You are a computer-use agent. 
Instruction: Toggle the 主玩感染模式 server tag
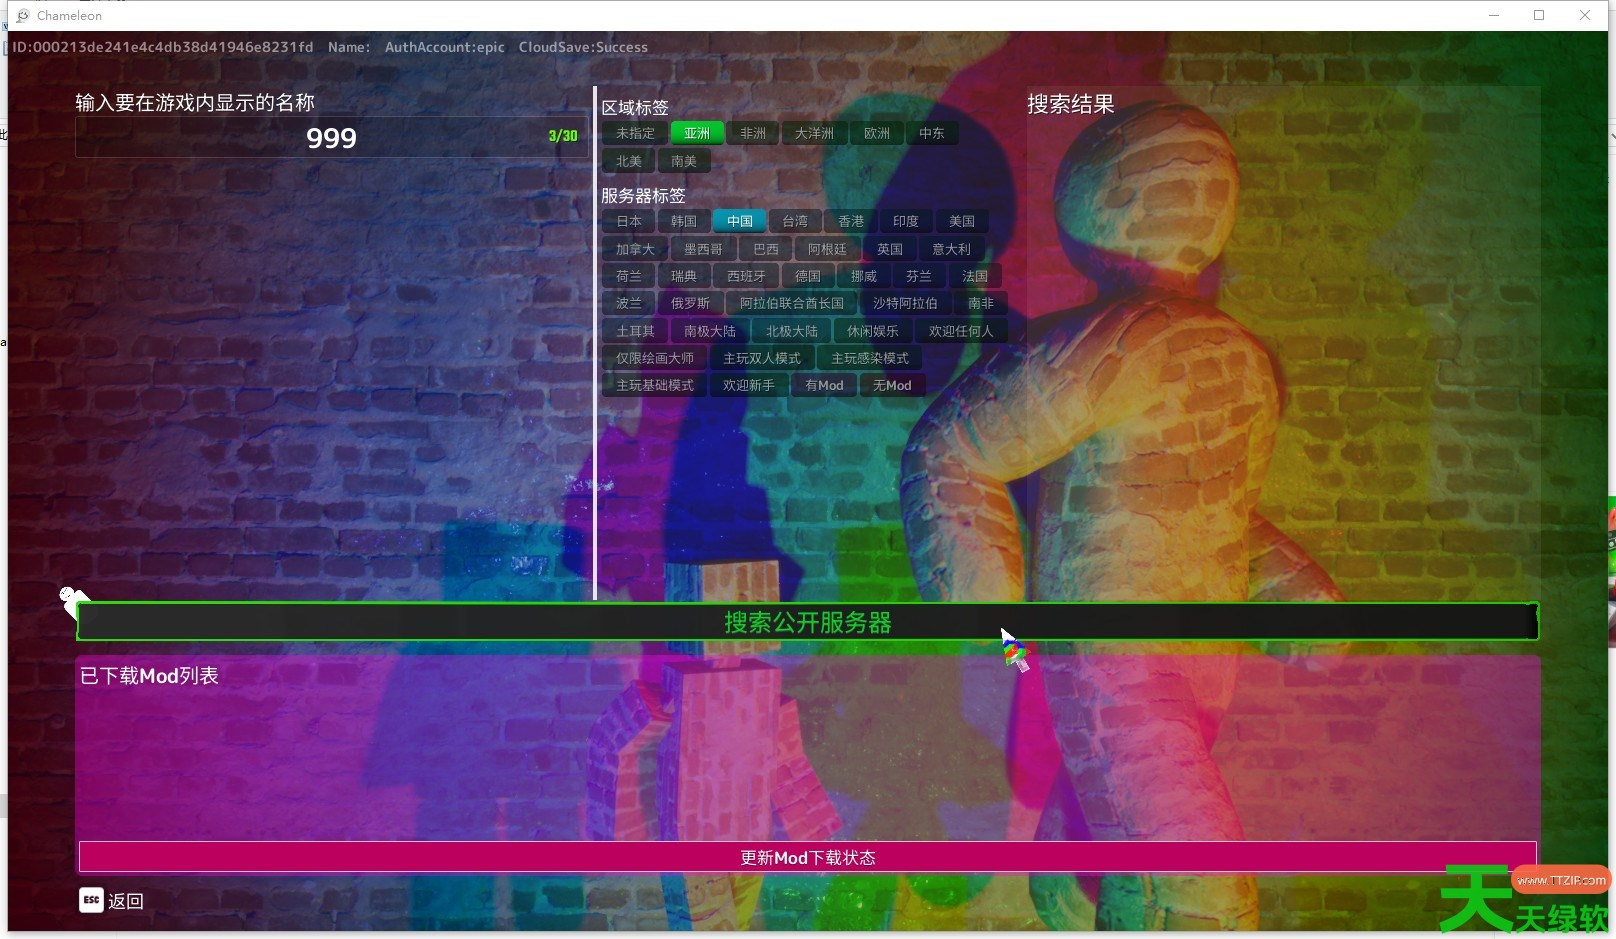tap(870, 358)
